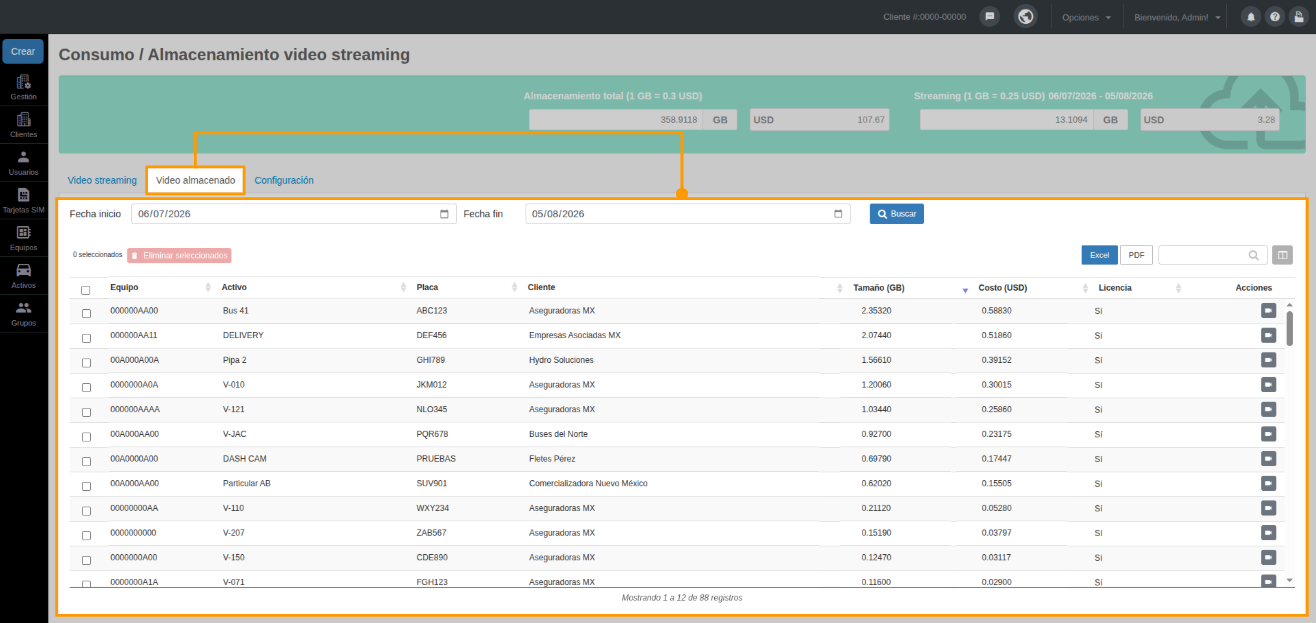Image resolution: width=1316 pixels, height=623 pixels.
Task: Tick the Pipa 2 row checkbox
Action: (86, 362)
